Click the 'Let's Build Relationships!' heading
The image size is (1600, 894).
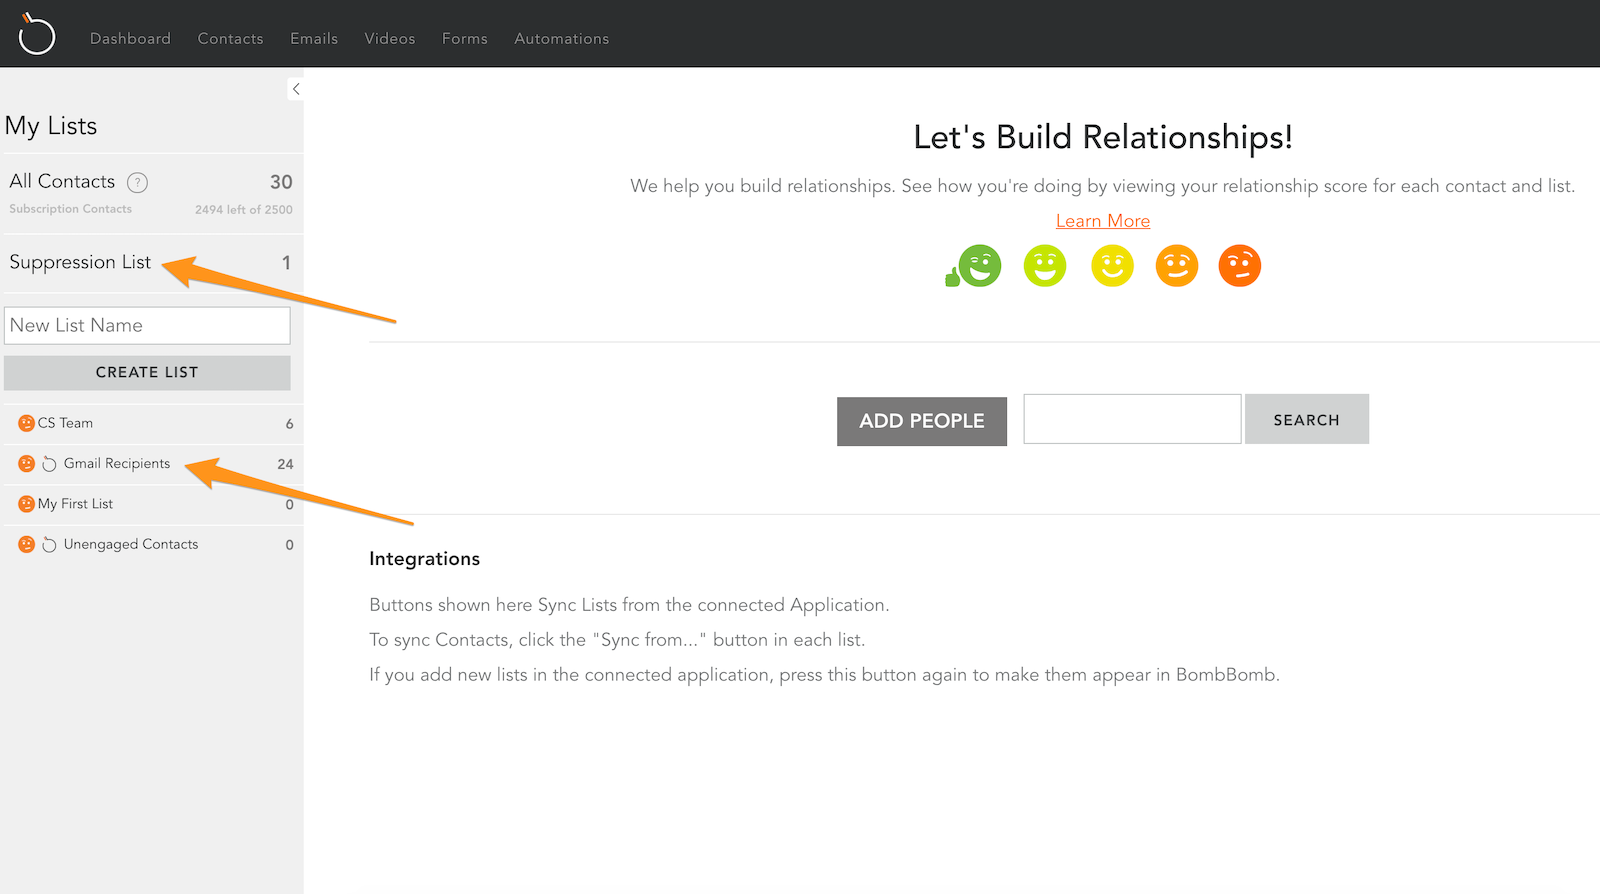[x=1103, y=137]
